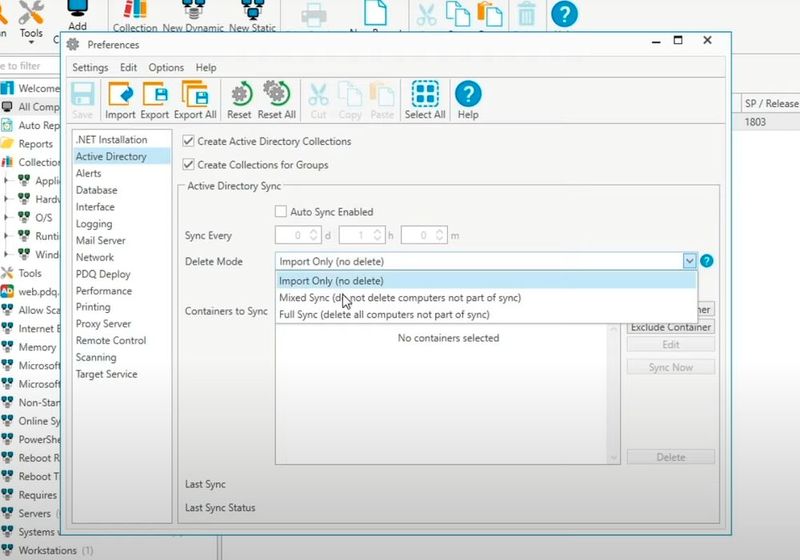Open the Tools menu in main window
The image size is (800, 560).
pyautogui.click(x=31, y=20)
